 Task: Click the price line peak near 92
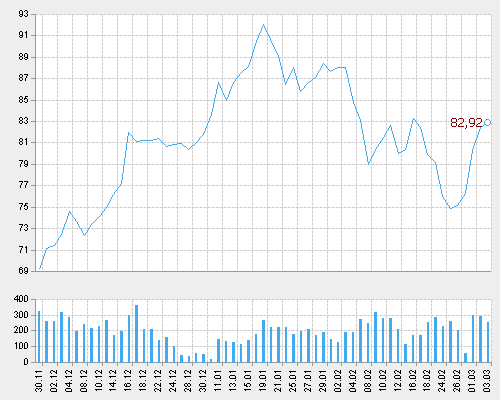tap(263, 24)
